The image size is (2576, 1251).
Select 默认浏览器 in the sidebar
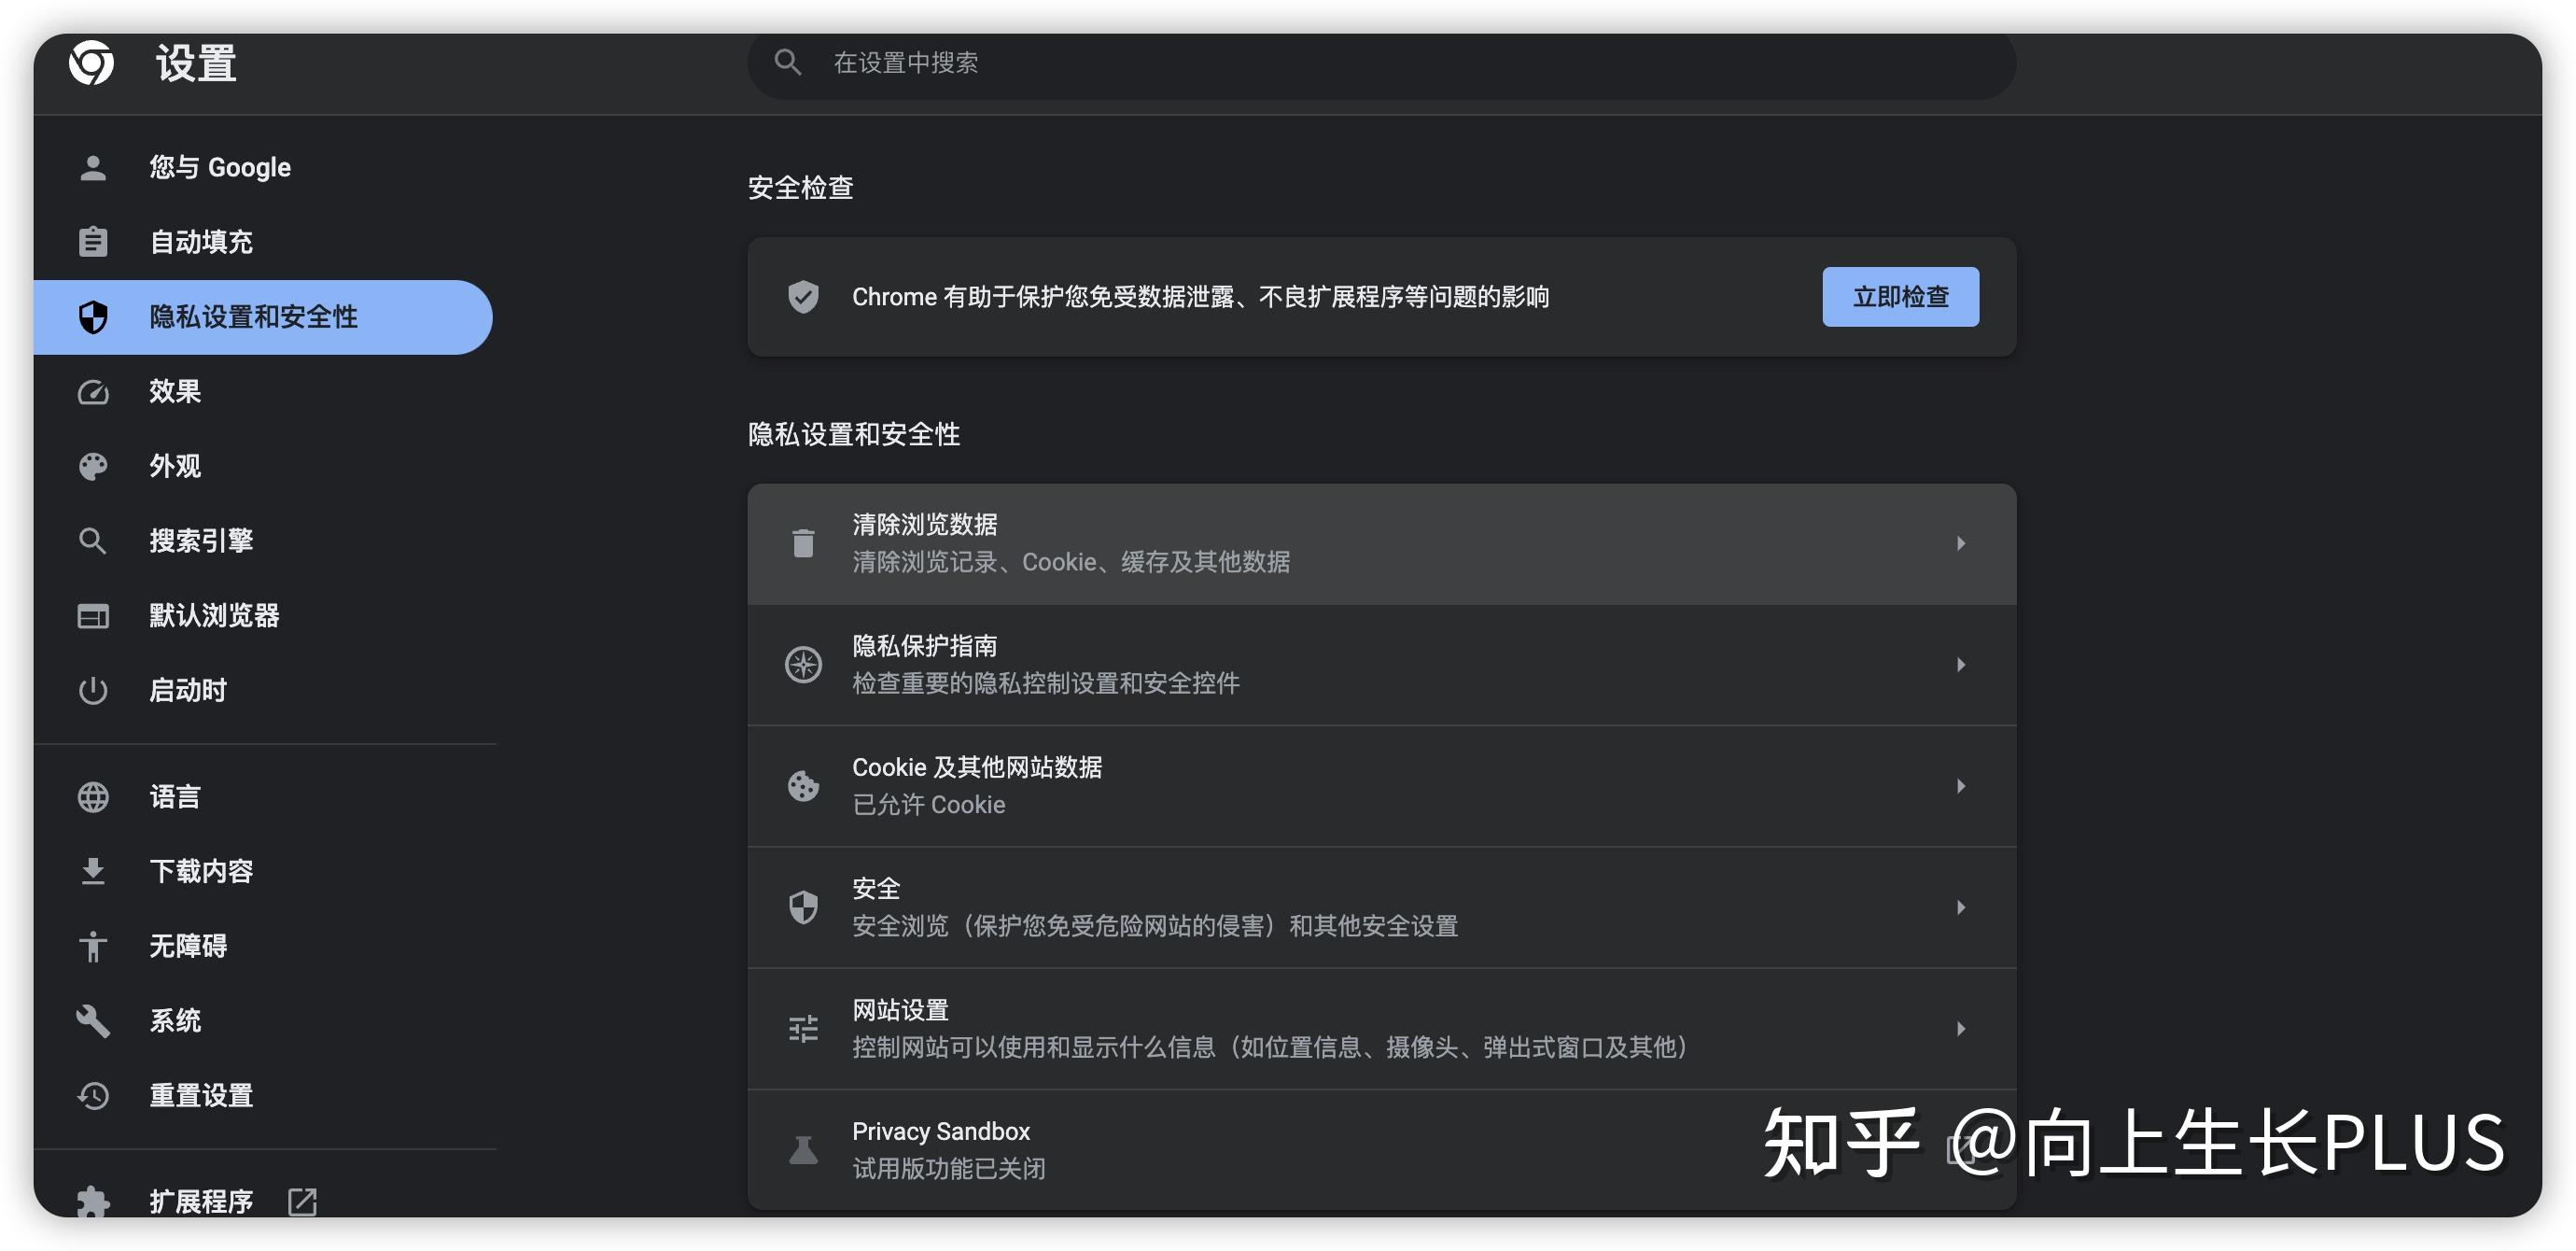[213, 616]
